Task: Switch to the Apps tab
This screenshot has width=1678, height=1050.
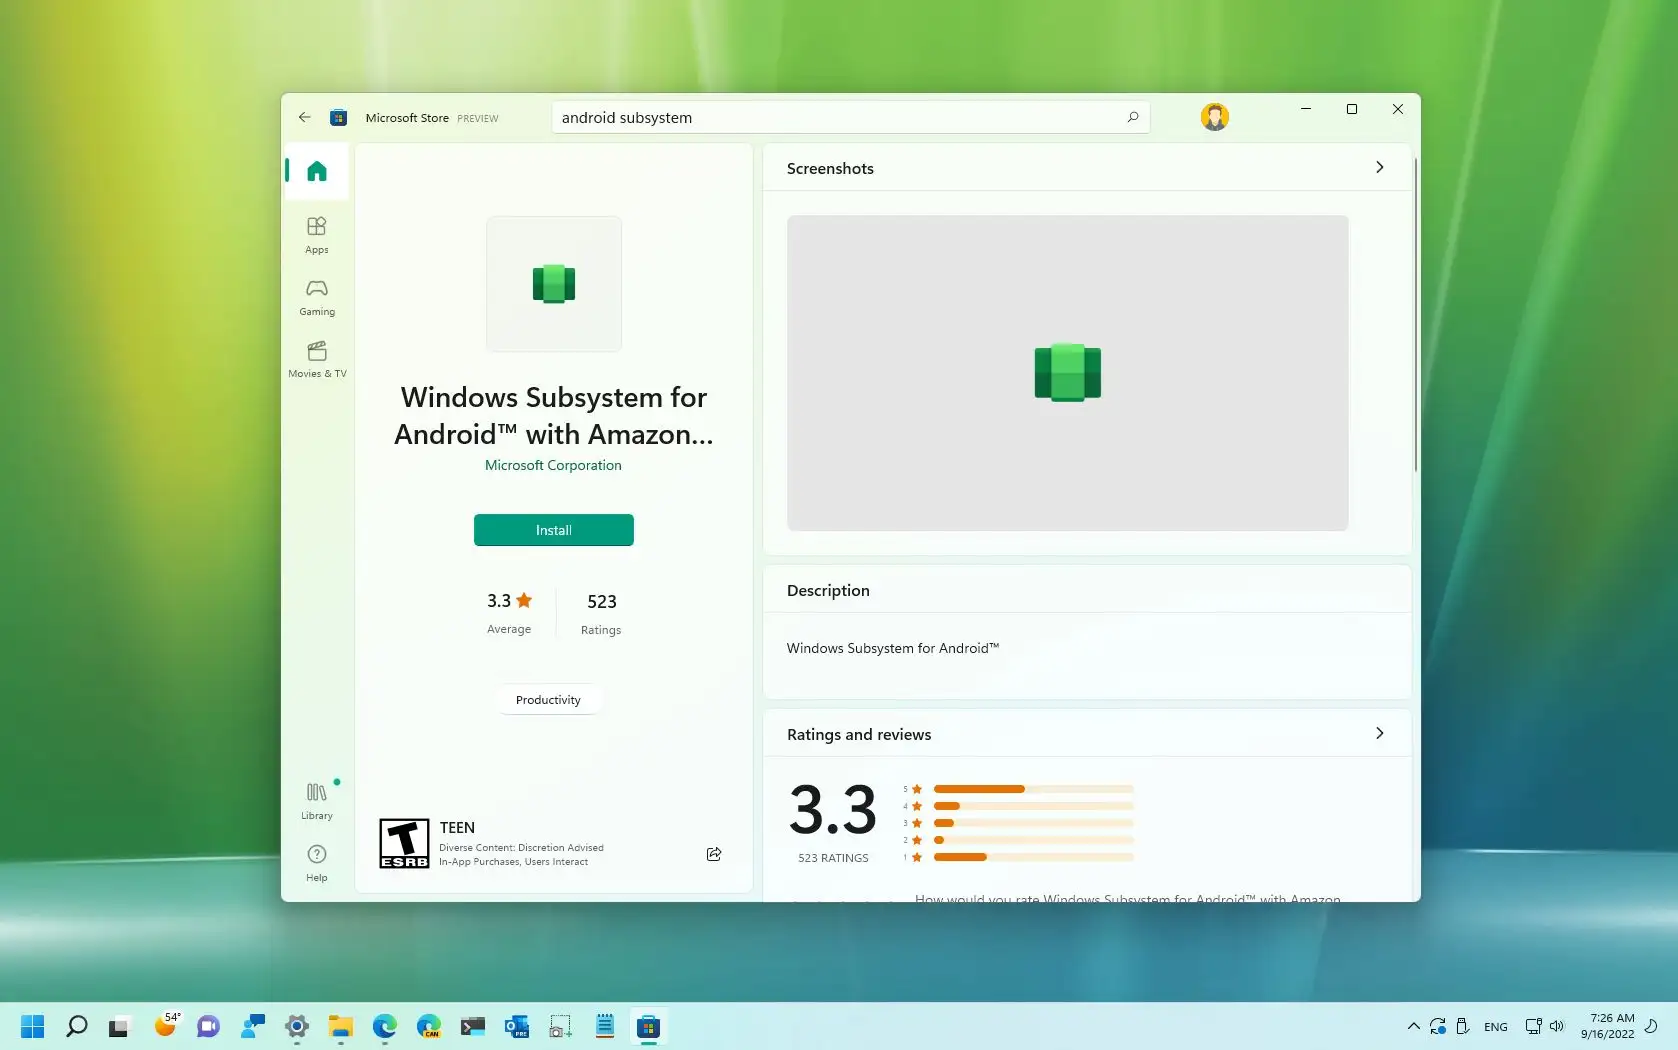Action: tap(317, 235)
